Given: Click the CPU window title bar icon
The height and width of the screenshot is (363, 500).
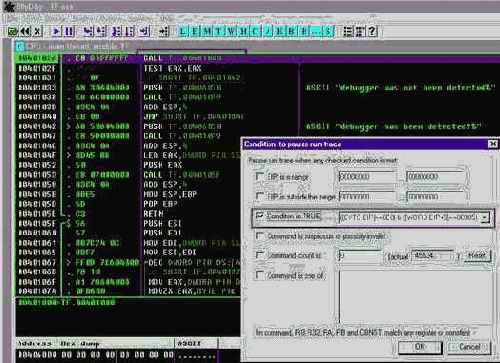Looking at the screenshot, I should (x=20, y=46).
